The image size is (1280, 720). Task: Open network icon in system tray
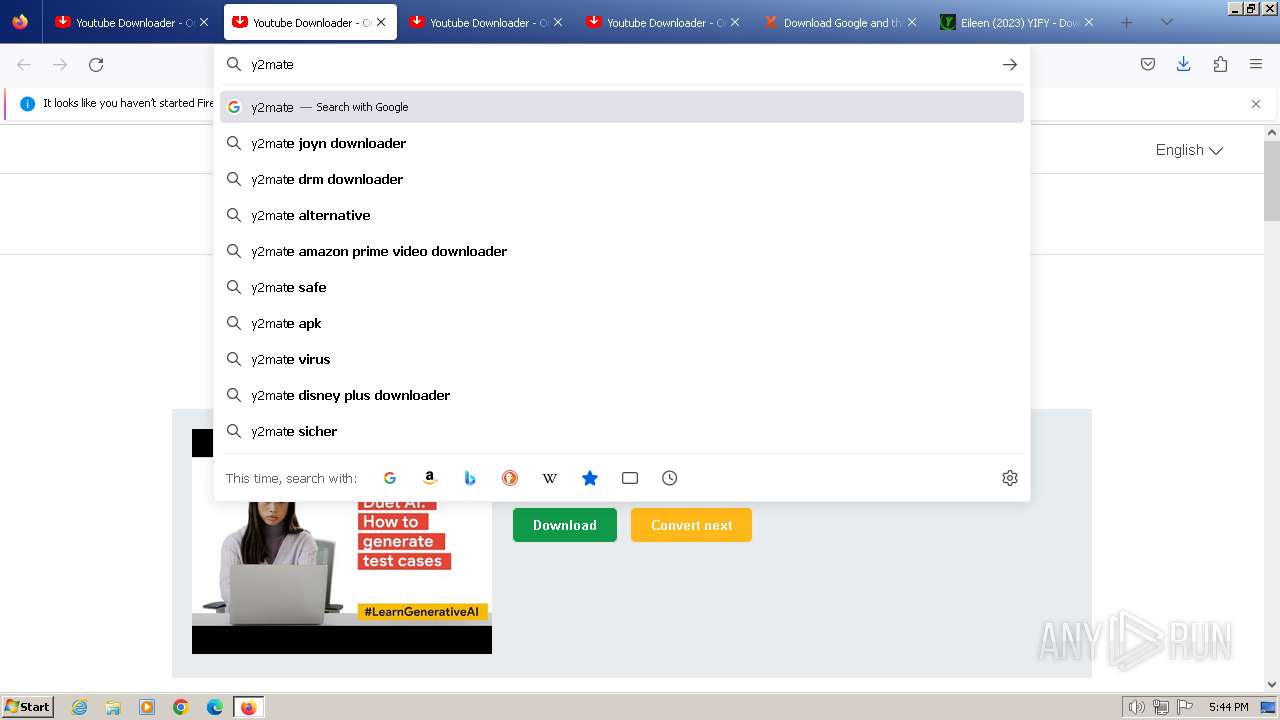1161,707
